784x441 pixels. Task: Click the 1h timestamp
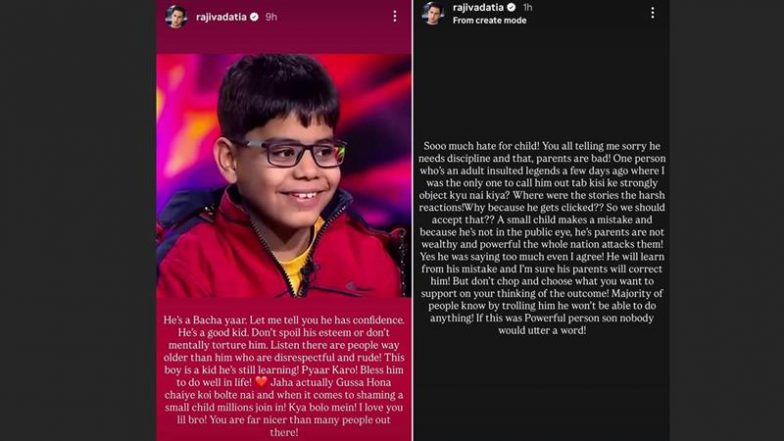(x=527, y=8)
